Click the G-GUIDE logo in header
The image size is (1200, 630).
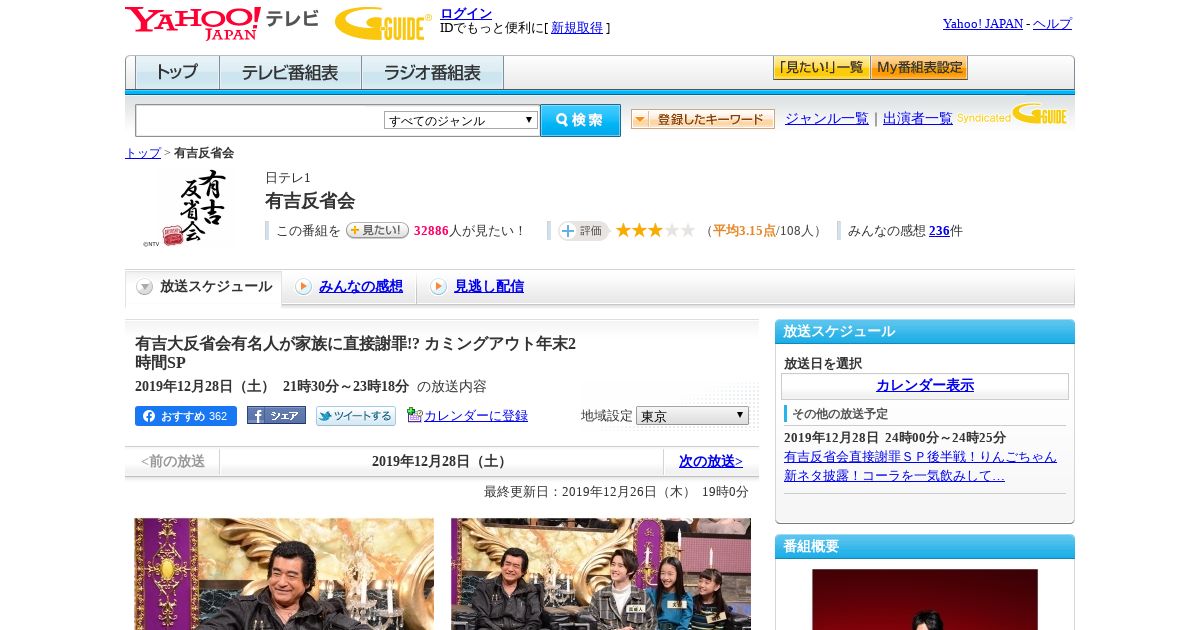383,23
